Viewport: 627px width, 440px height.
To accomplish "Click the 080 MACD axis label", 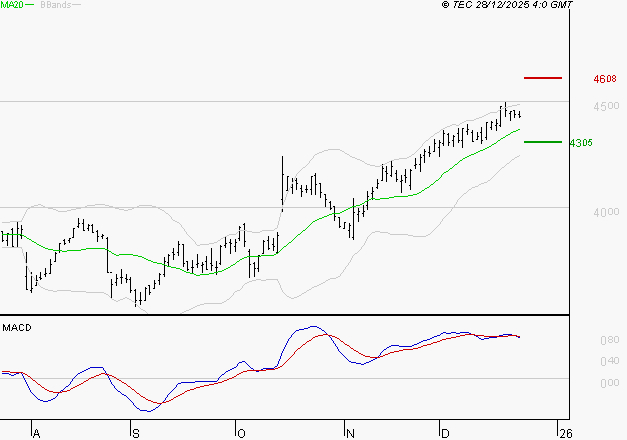I will coord(609,340).
